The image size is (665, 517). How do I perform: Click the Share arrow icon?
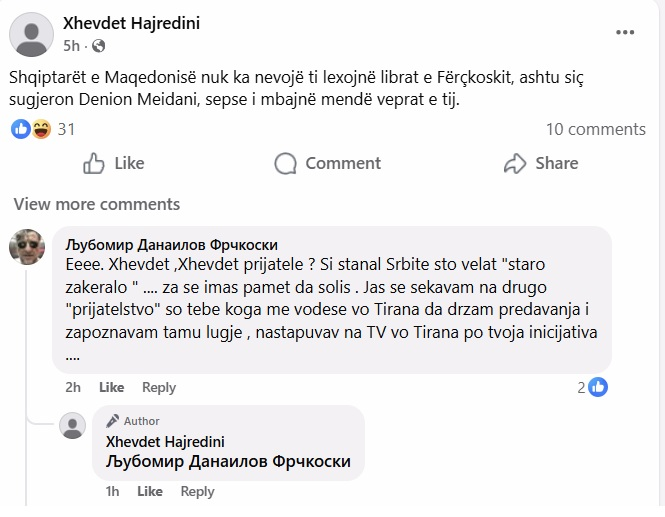[515, 163]
